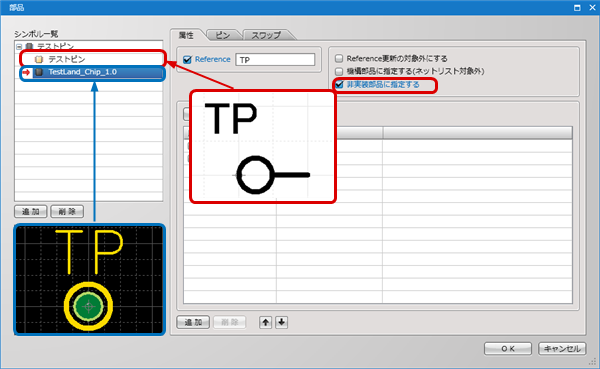Image resolution: width=600 pixels, height=369 pixels.
Task: Move attribute up with the up arrow
Action: coord(266,322)
